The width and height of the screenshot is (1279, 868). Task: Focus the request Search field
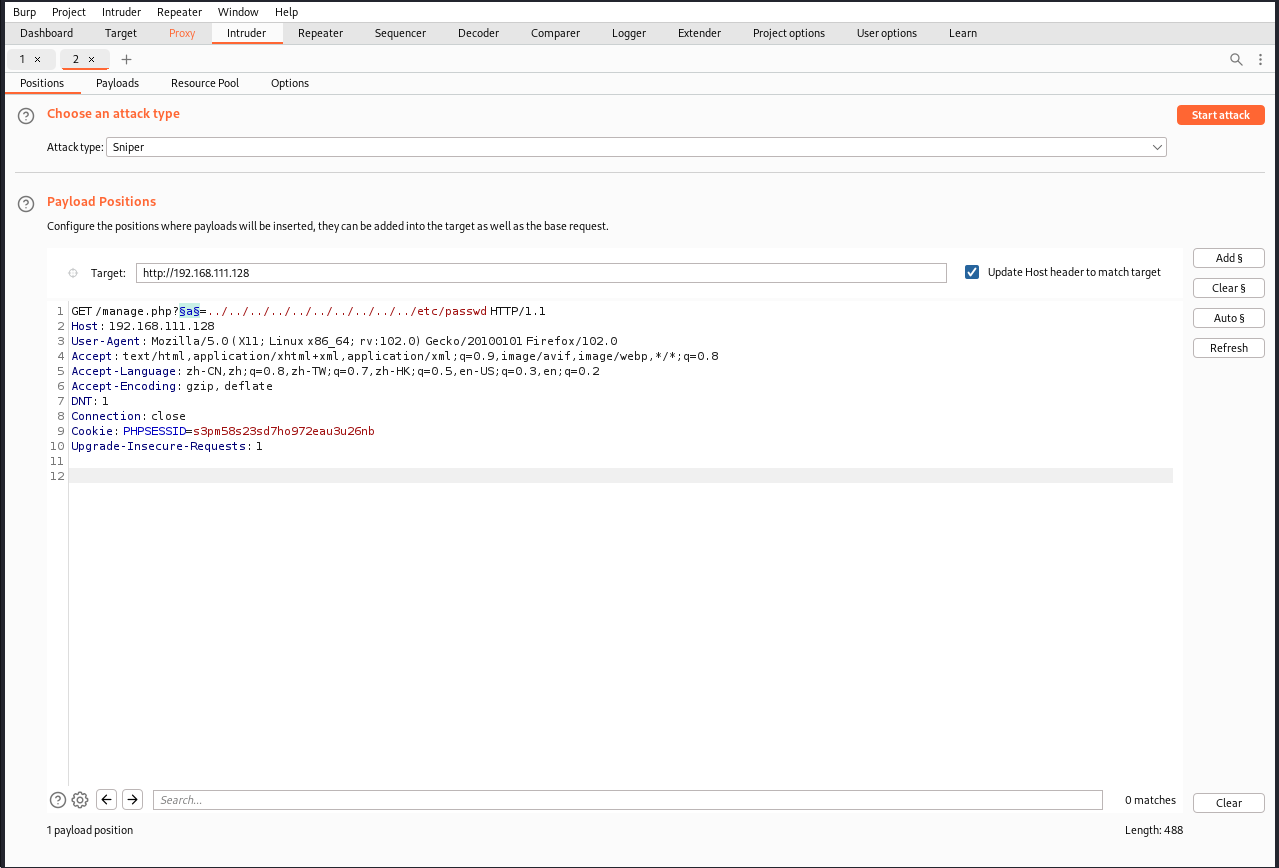coord(628,800)
